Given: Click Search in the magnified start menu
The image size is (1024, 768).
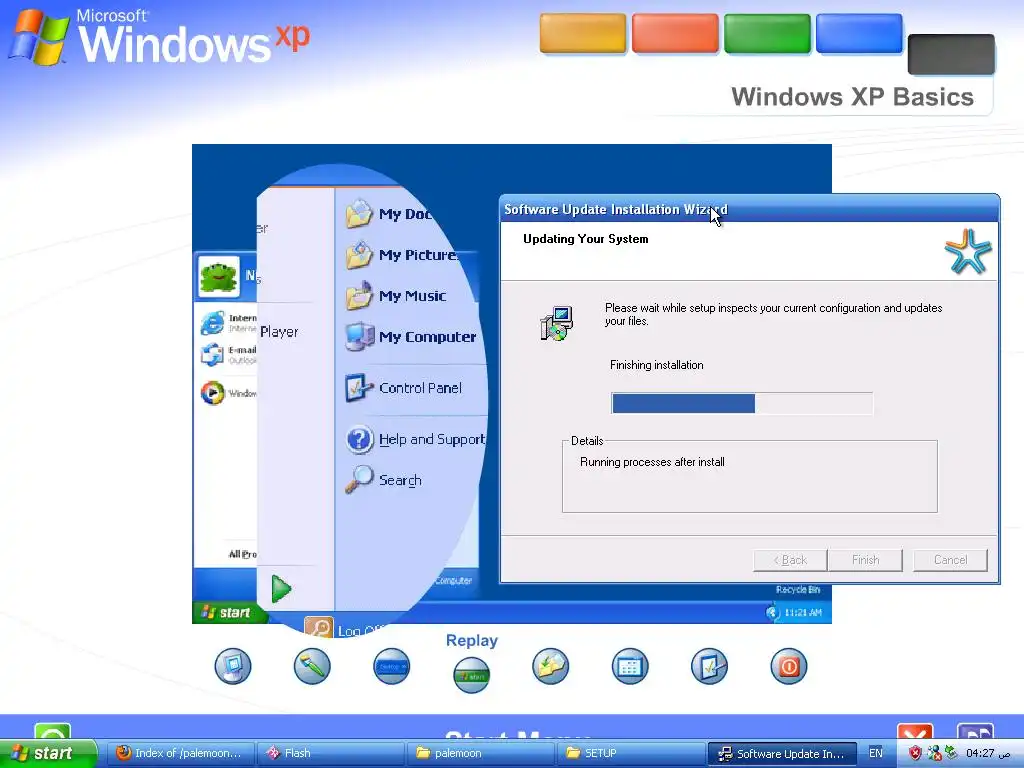Looking at the screenshot, I should click(x=384, y=480).
